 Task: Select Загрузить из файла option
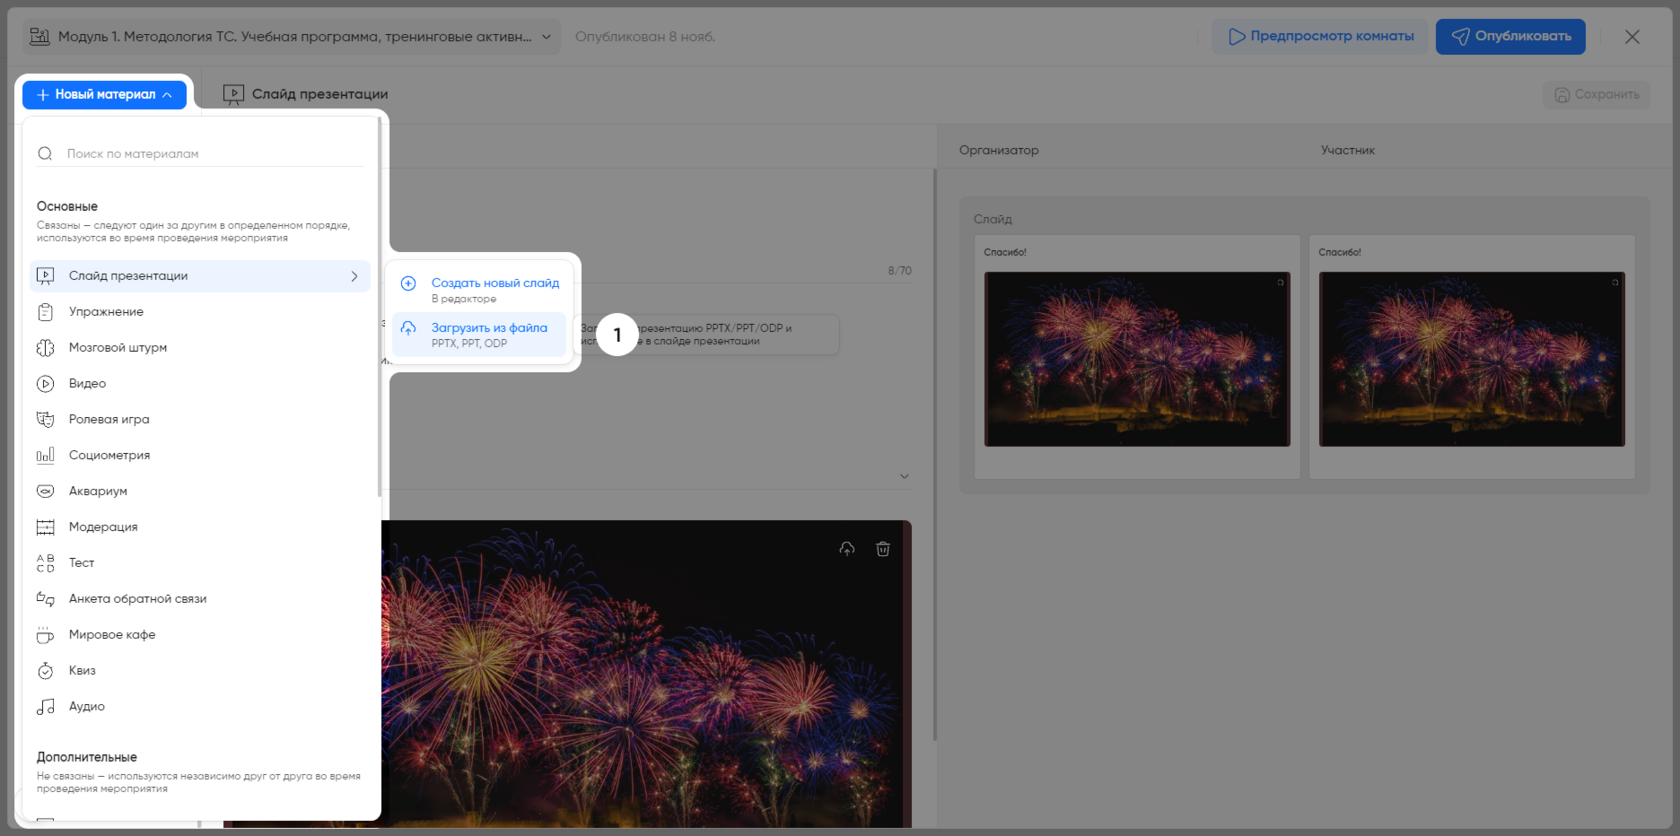point(481,334)
